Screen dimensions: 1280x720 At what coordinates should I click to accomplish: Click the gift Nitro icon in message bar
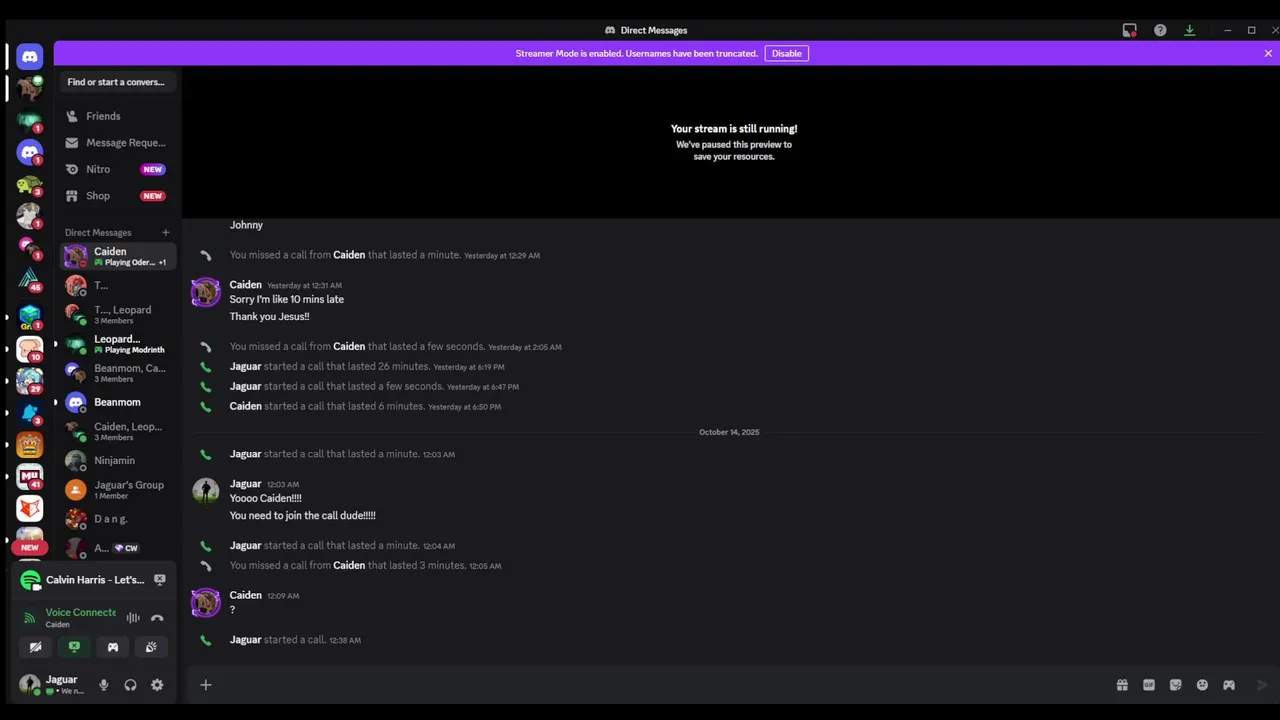point(1122,685)
